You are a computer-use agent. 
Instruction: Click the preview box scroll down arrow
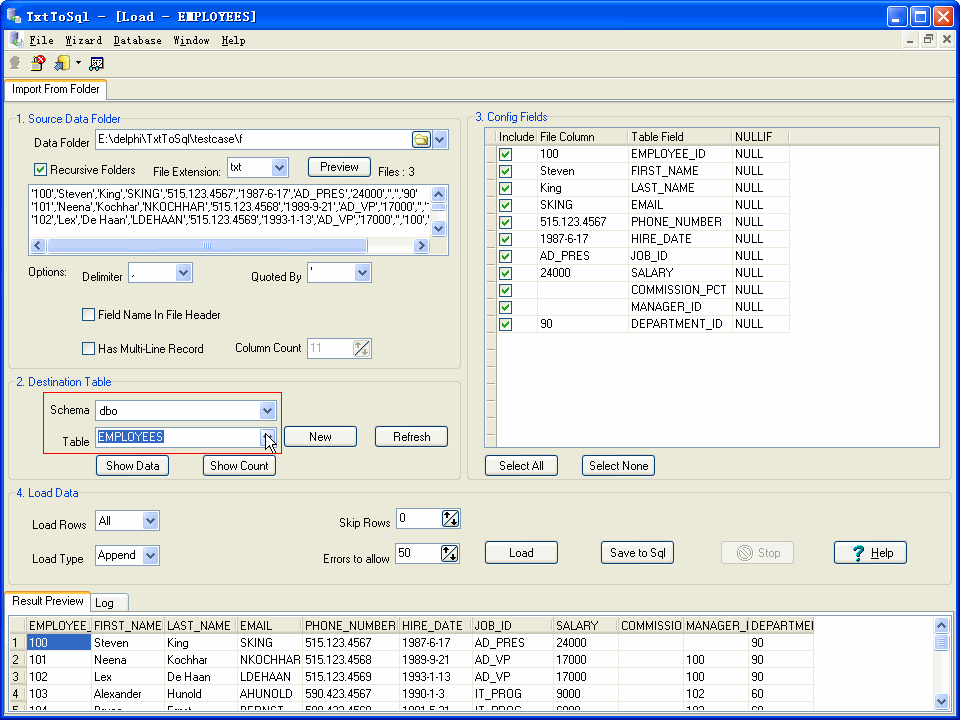[438, 228]
